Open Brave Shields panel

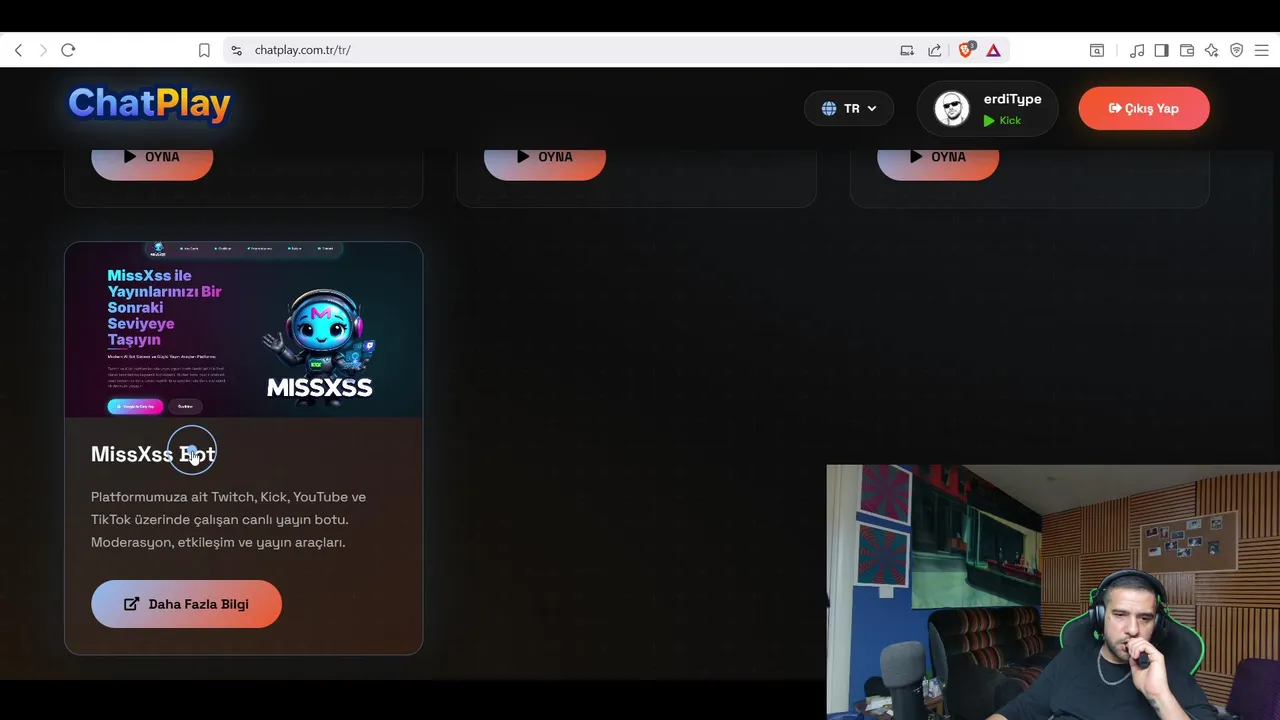(966, 50)
